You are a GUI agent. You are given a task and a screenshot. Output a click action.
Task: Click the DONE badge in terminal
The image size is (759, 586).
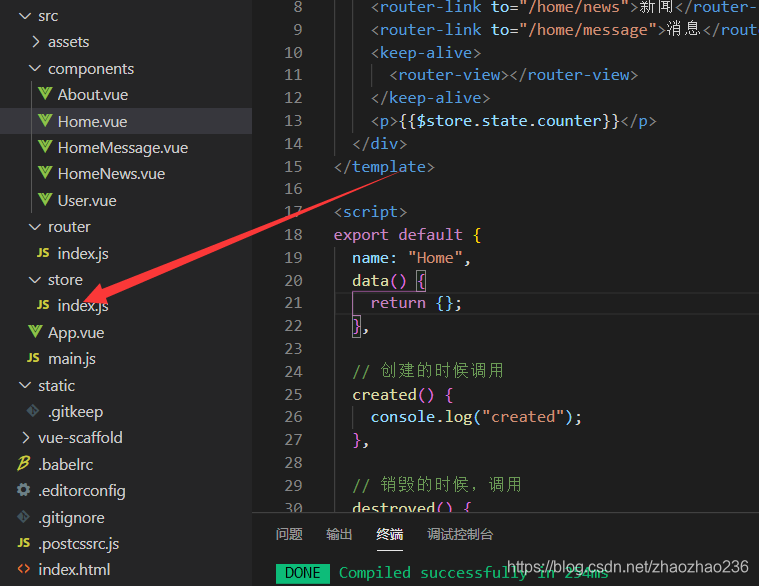point(303,573)
